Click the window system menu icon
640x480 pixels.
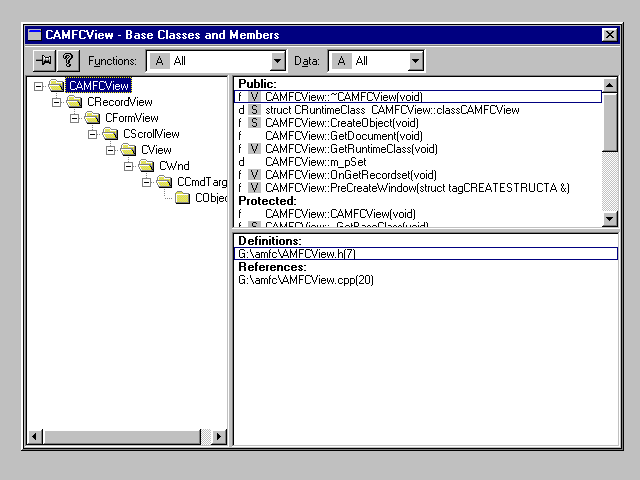tap(35, 34)
